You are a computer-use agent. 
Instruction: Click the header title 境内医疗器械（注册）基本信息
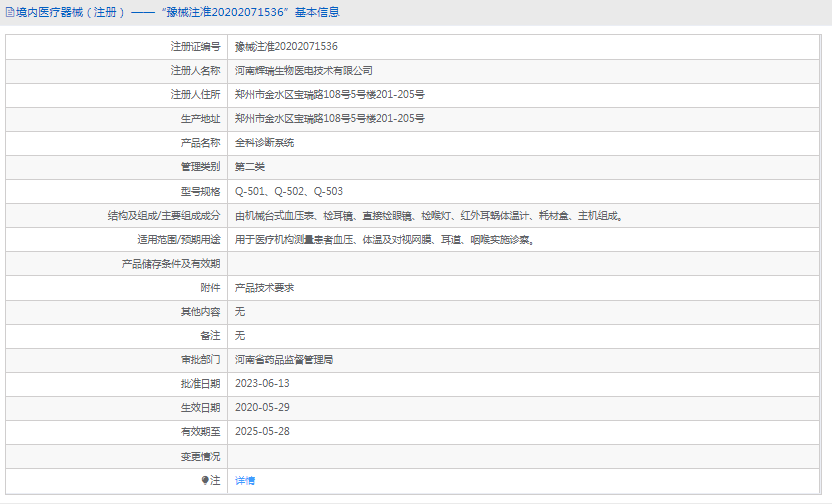pos(177,12)
